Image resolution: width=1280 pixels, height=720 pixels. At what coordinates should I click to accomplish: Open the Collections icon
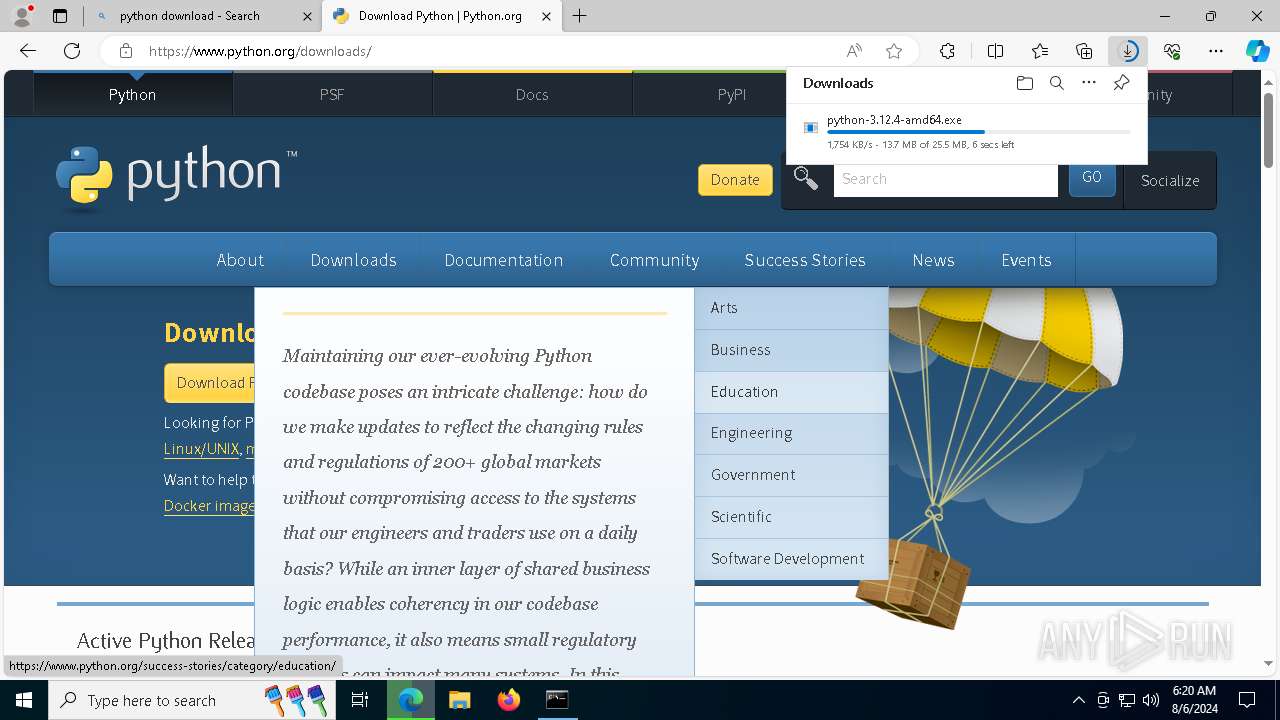[x=1084, y=51]
